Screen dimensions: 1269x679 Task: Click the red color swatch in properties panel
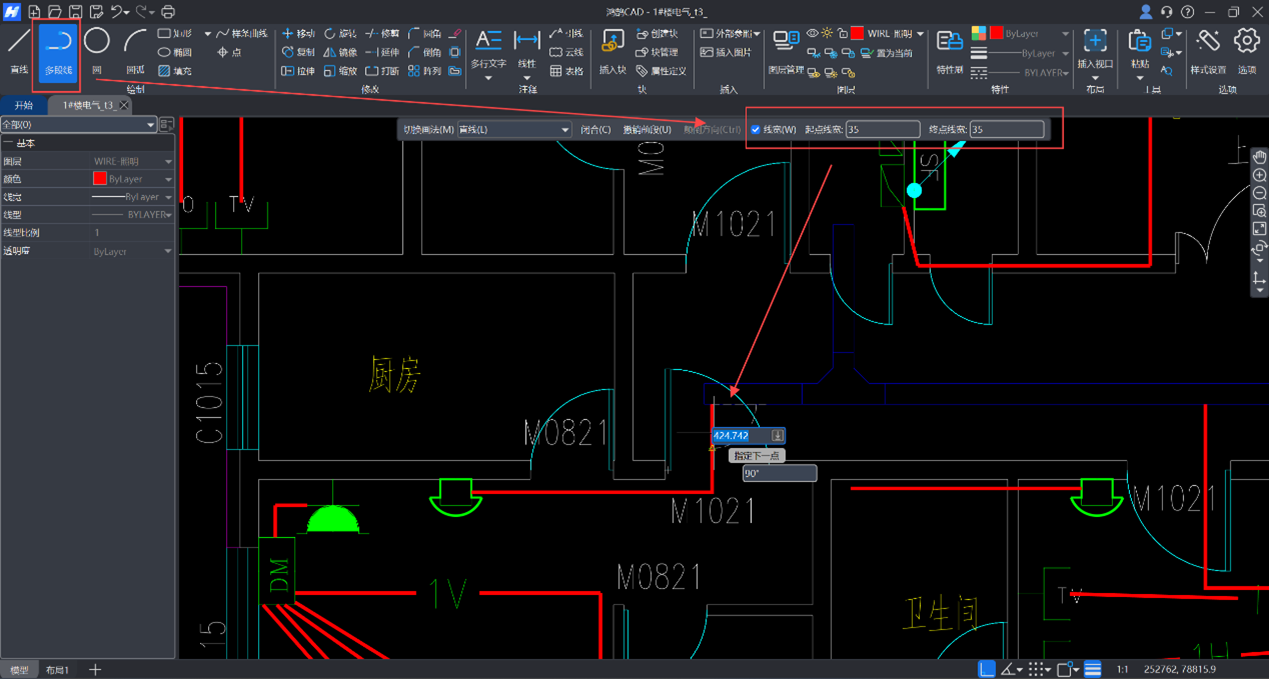100,179
